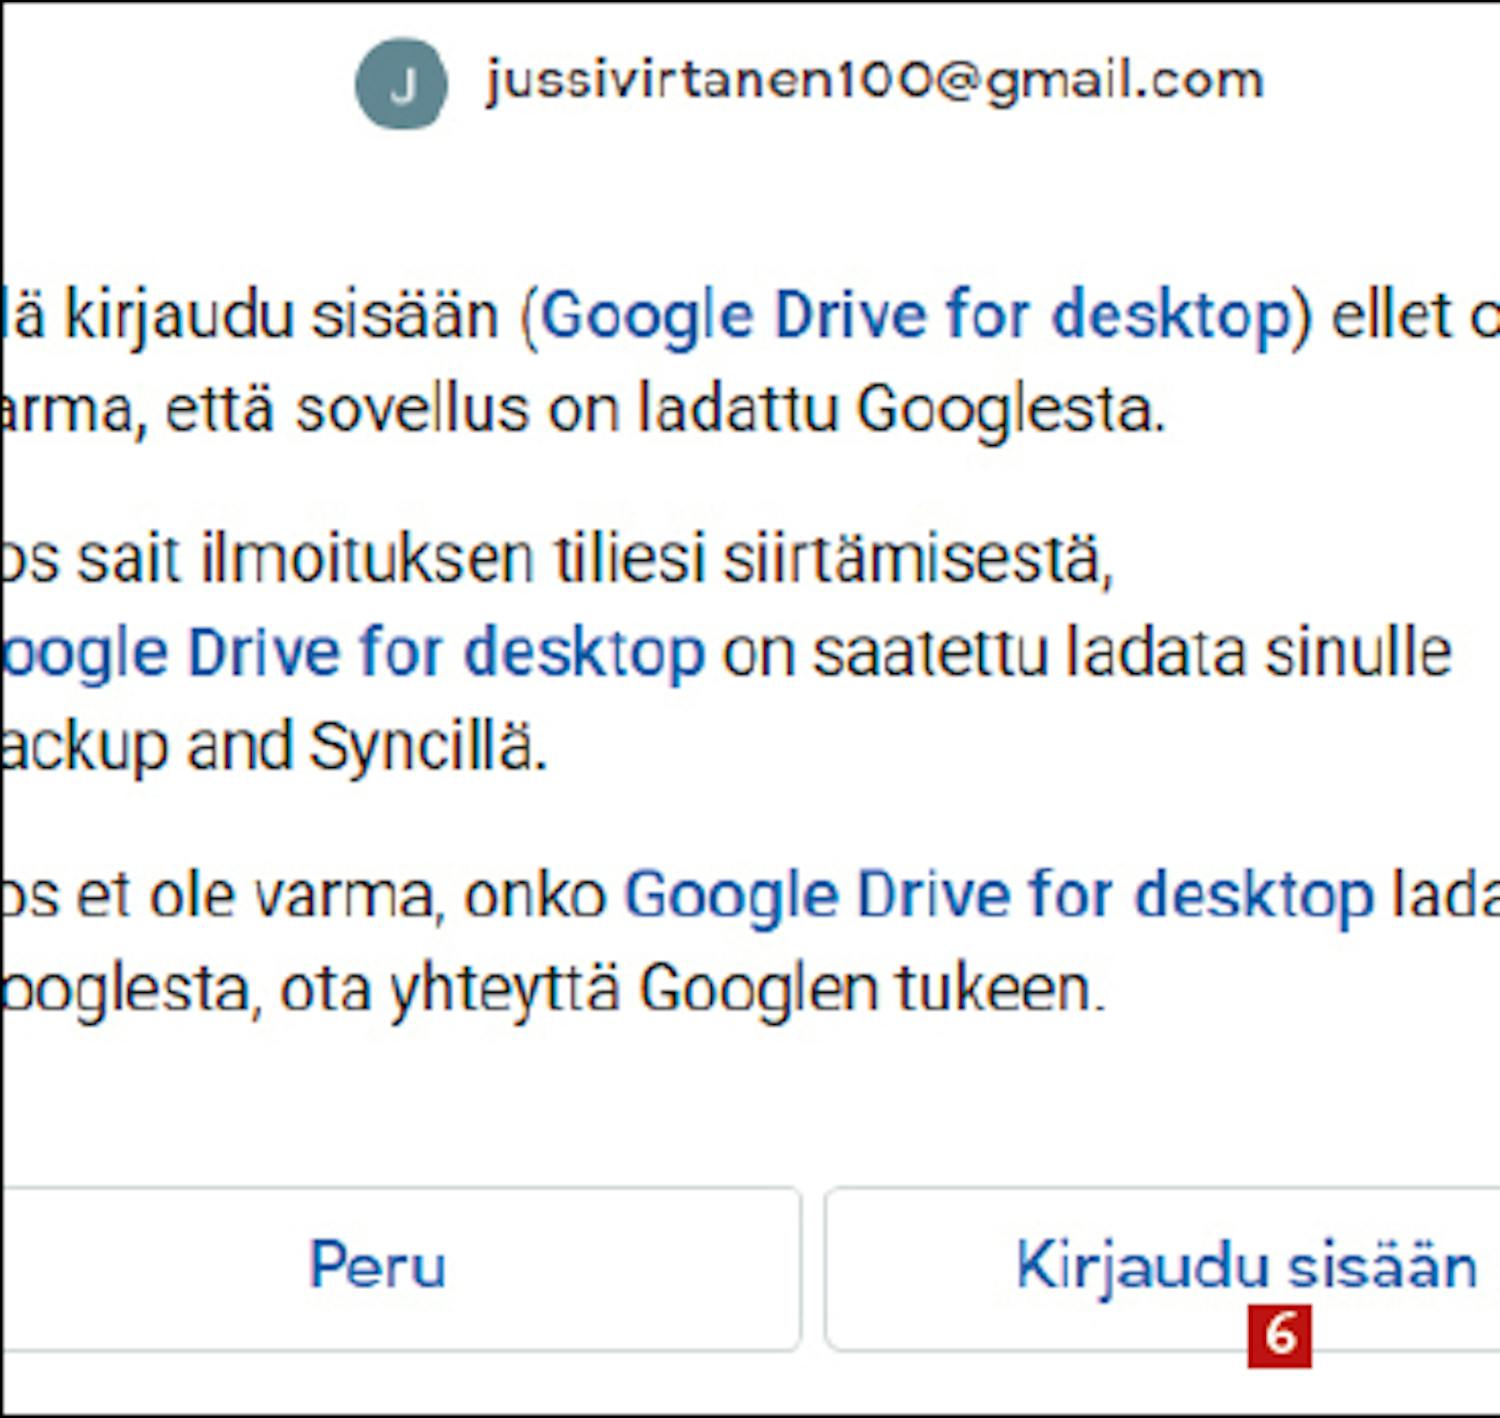Screen dimensions: 1500x1418
Task: Click the word 'siirtämisestä' in the second paragraph
Action: 917,558
